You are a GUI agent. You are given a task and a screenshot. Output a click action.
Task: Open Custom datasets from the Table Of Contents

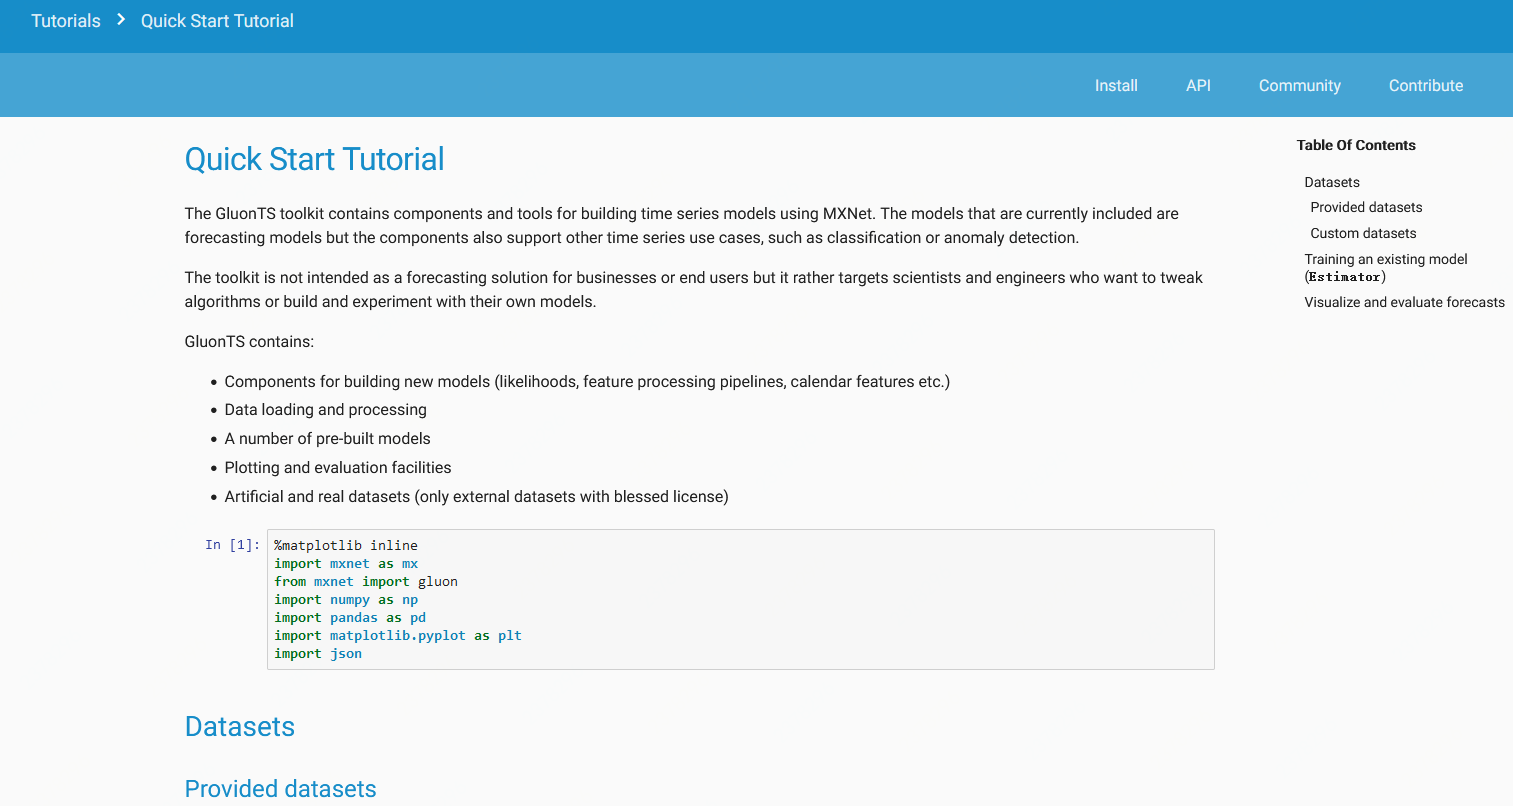(x=1362, y=233)
